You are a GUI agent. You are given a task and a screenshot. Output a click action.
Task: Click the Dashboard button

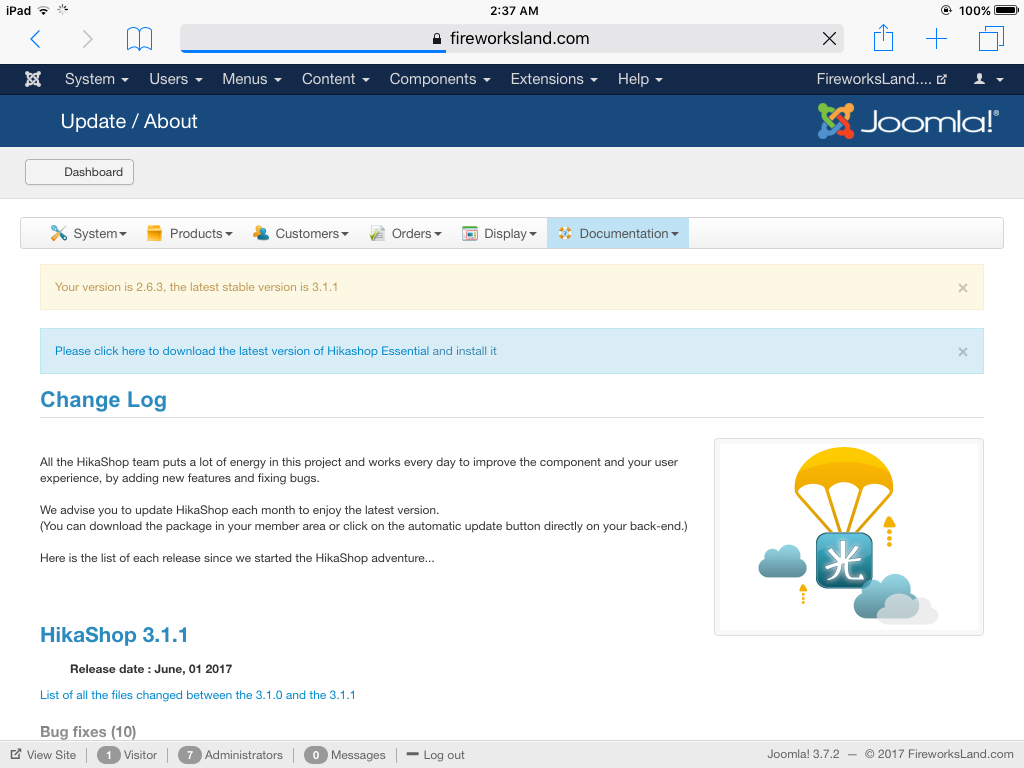[x=80, y=172]
